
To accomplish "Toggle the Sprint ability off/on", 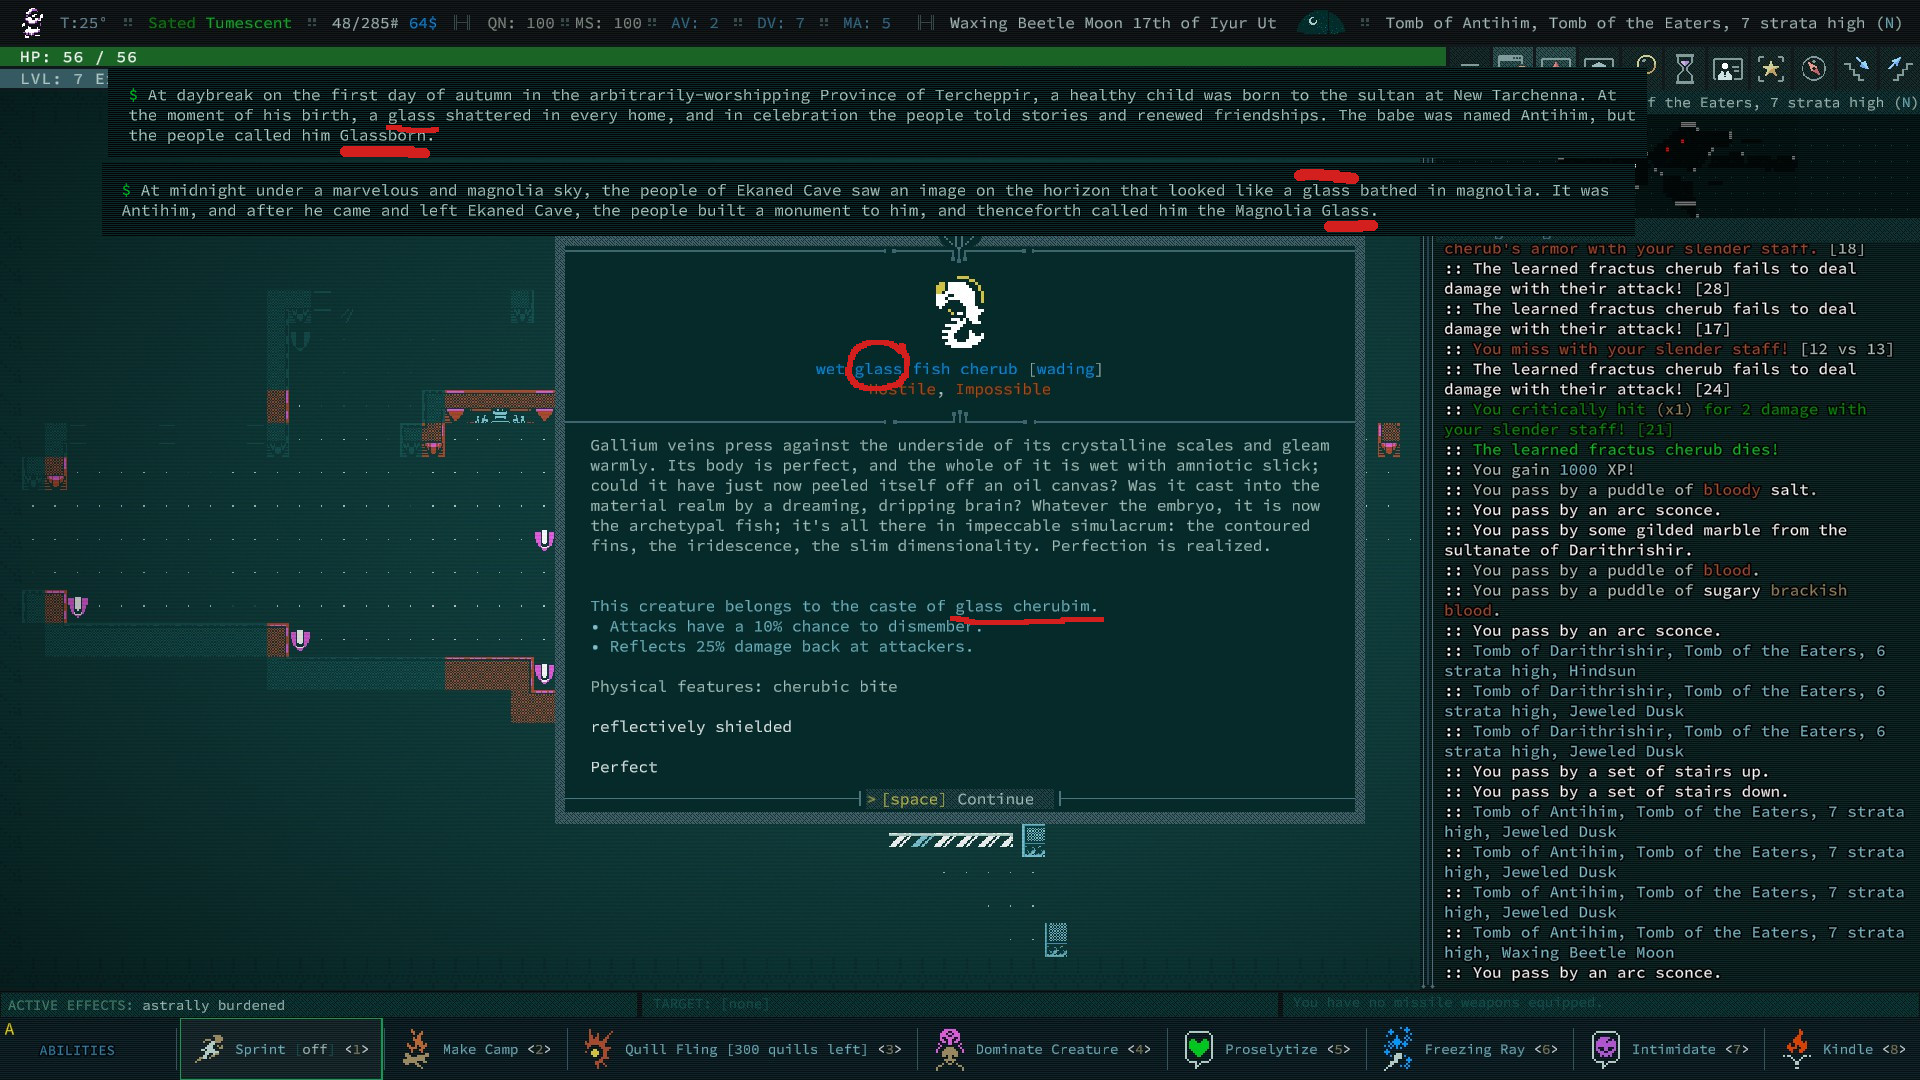I will (x=281, y=1049).
